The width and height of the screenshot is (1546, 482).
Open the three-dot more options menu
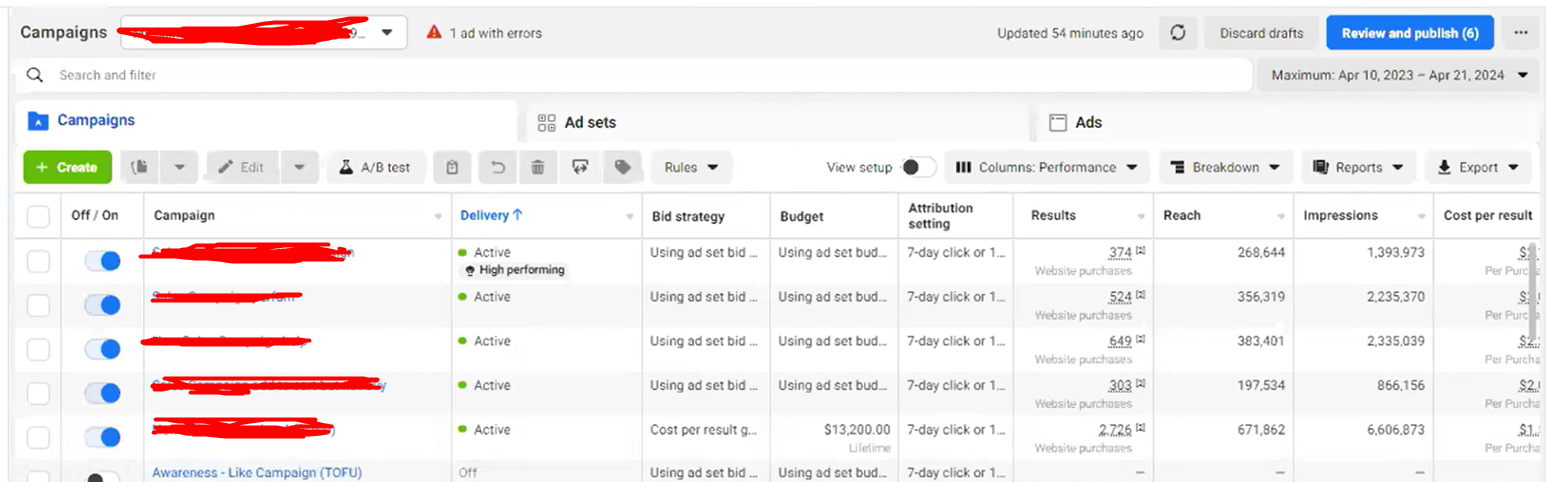point(1520,33)
